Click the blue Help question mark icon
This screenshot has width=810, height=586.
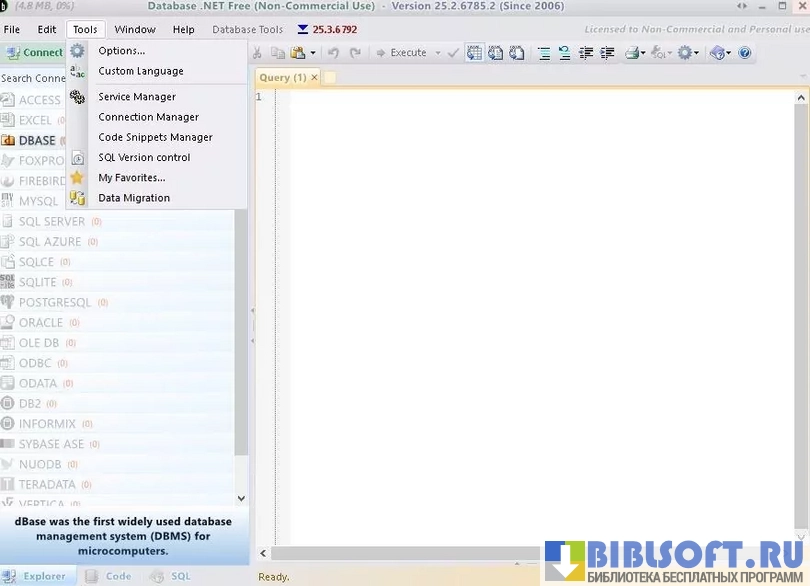click(x=744, y=53)
